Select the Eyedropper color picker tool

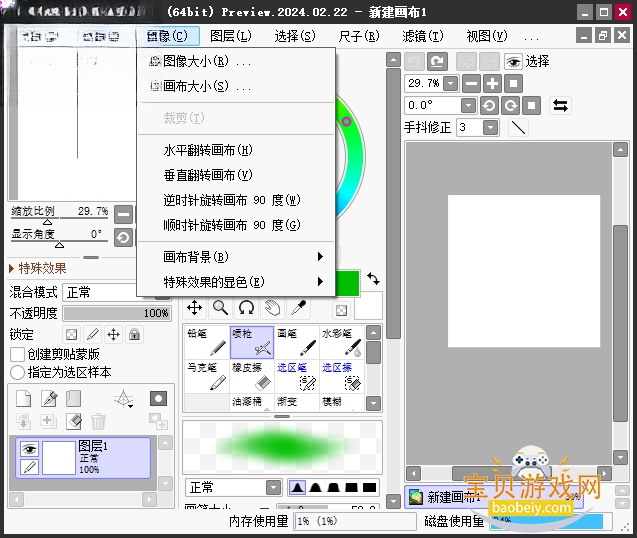(298, 308)
